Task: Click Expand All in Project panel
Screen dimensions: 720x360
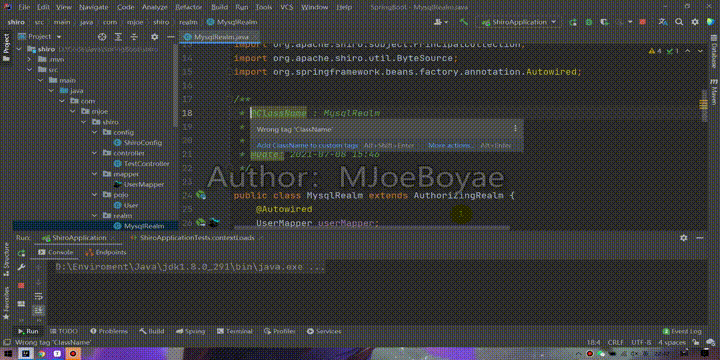Action: (x=118, y=37)
